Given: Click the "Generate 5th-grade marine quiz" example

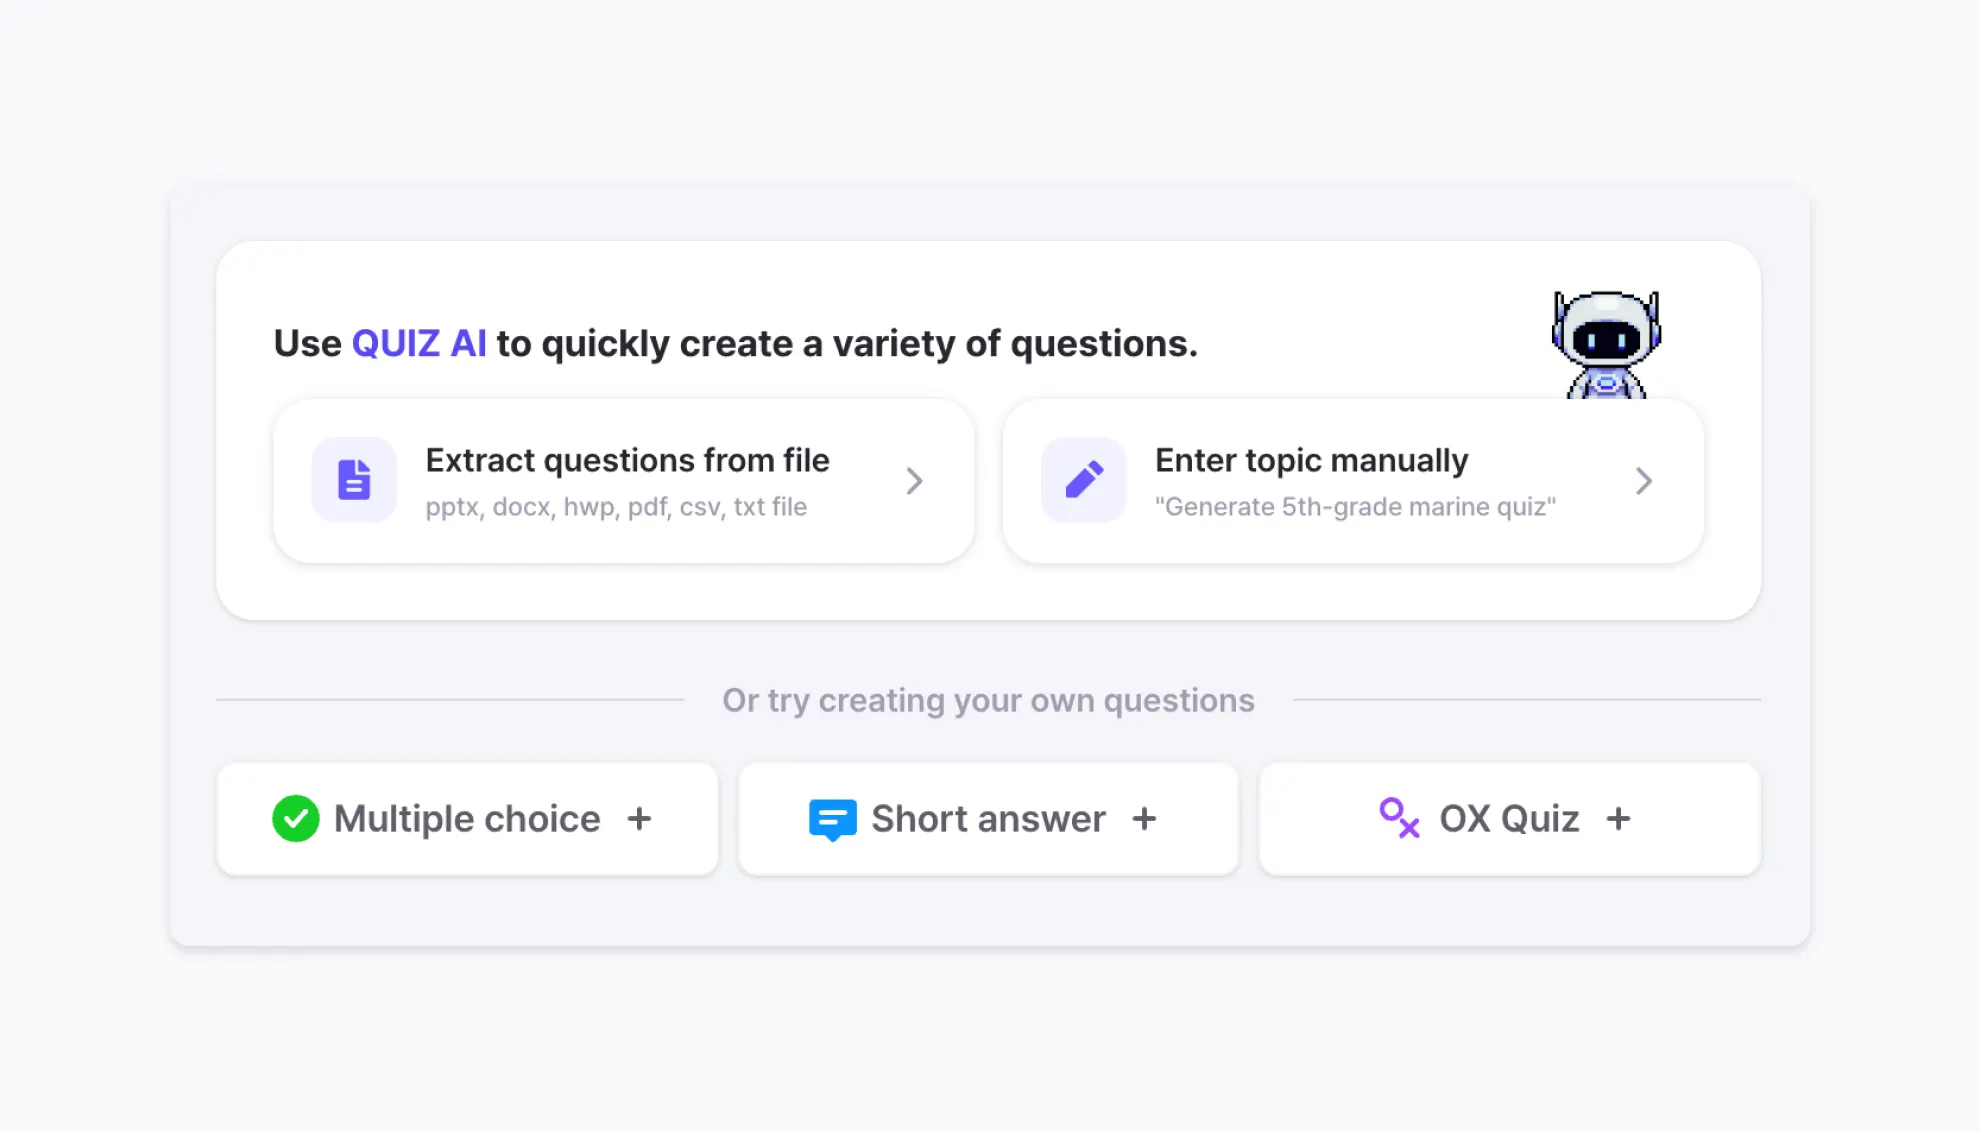Looking at the screenshot, I should [x=1355, y=507].
